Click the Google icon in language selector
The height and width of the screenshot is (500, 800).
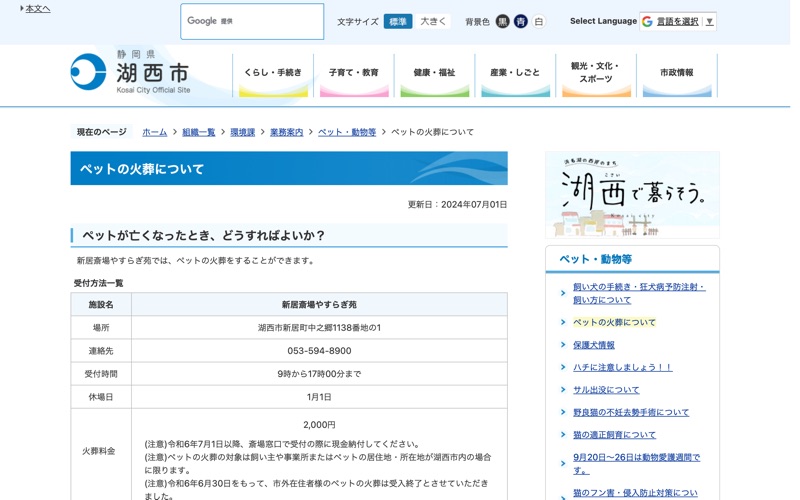click(x=647, y=21)
